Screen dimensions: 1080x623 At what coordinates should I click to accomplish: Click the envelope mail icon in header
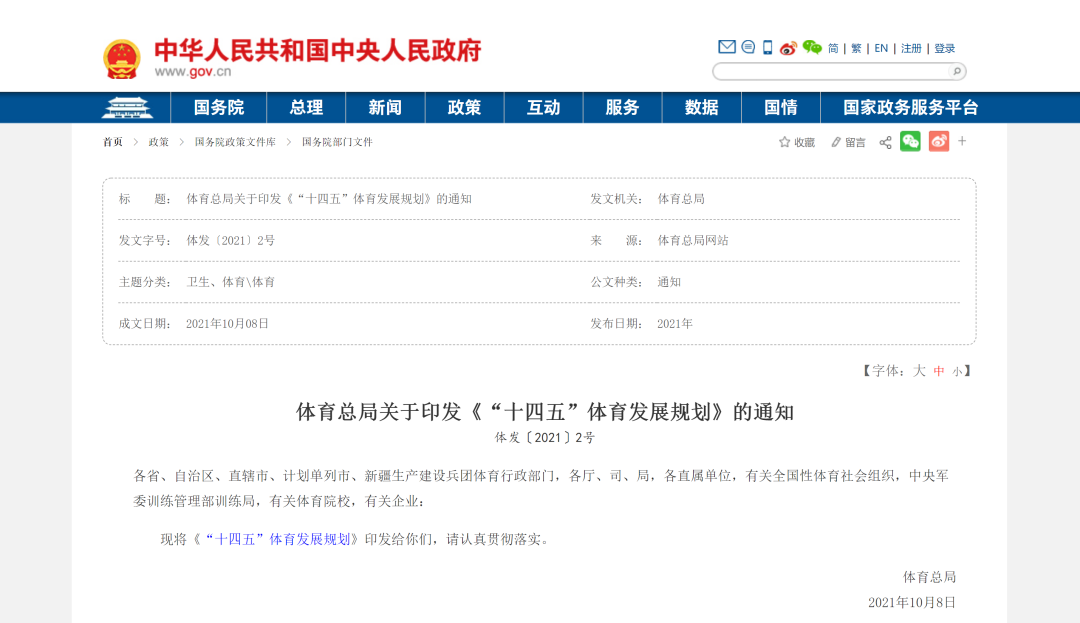(x=727, y=47)
